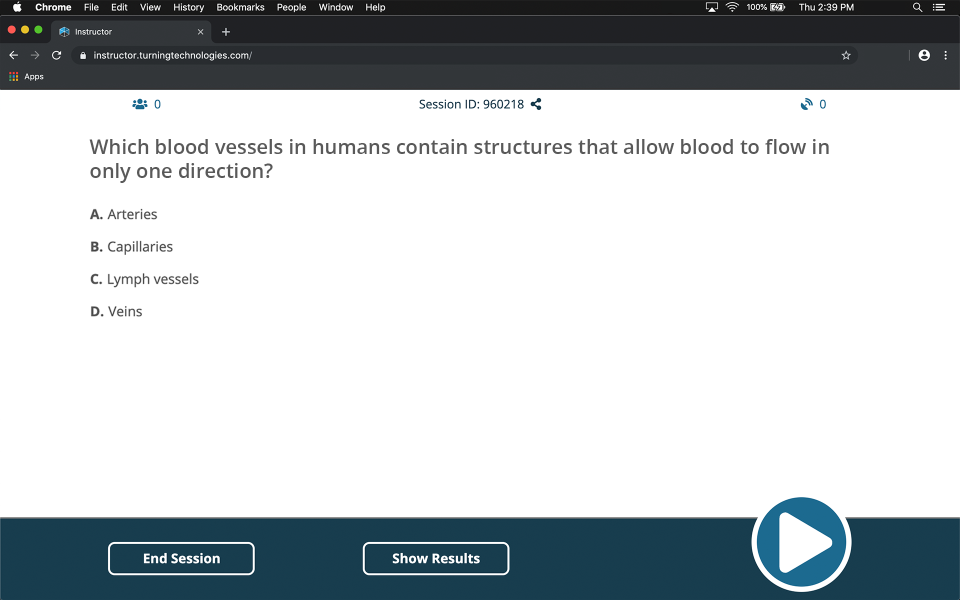The width and height of the screenshot is (960, 600).
Task: Click the clock showing Thu 2:39 PM
Action: (827, 7)
